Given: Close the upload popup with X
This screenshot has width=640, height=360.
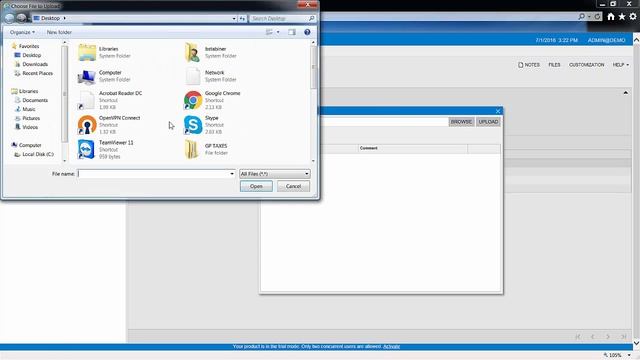Looking at the screenshot, I should click(498, 111).
